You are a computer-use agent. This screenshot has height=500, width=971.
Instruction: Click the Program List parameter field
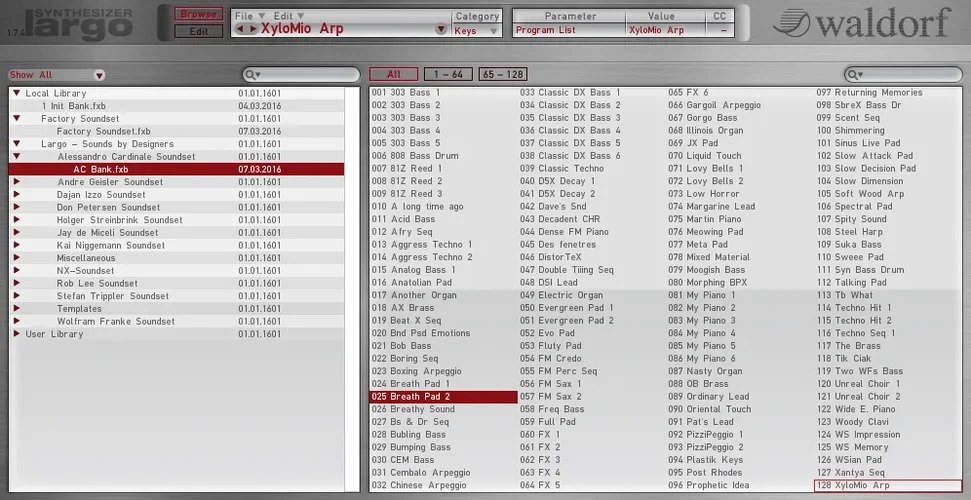click(569, 30)
